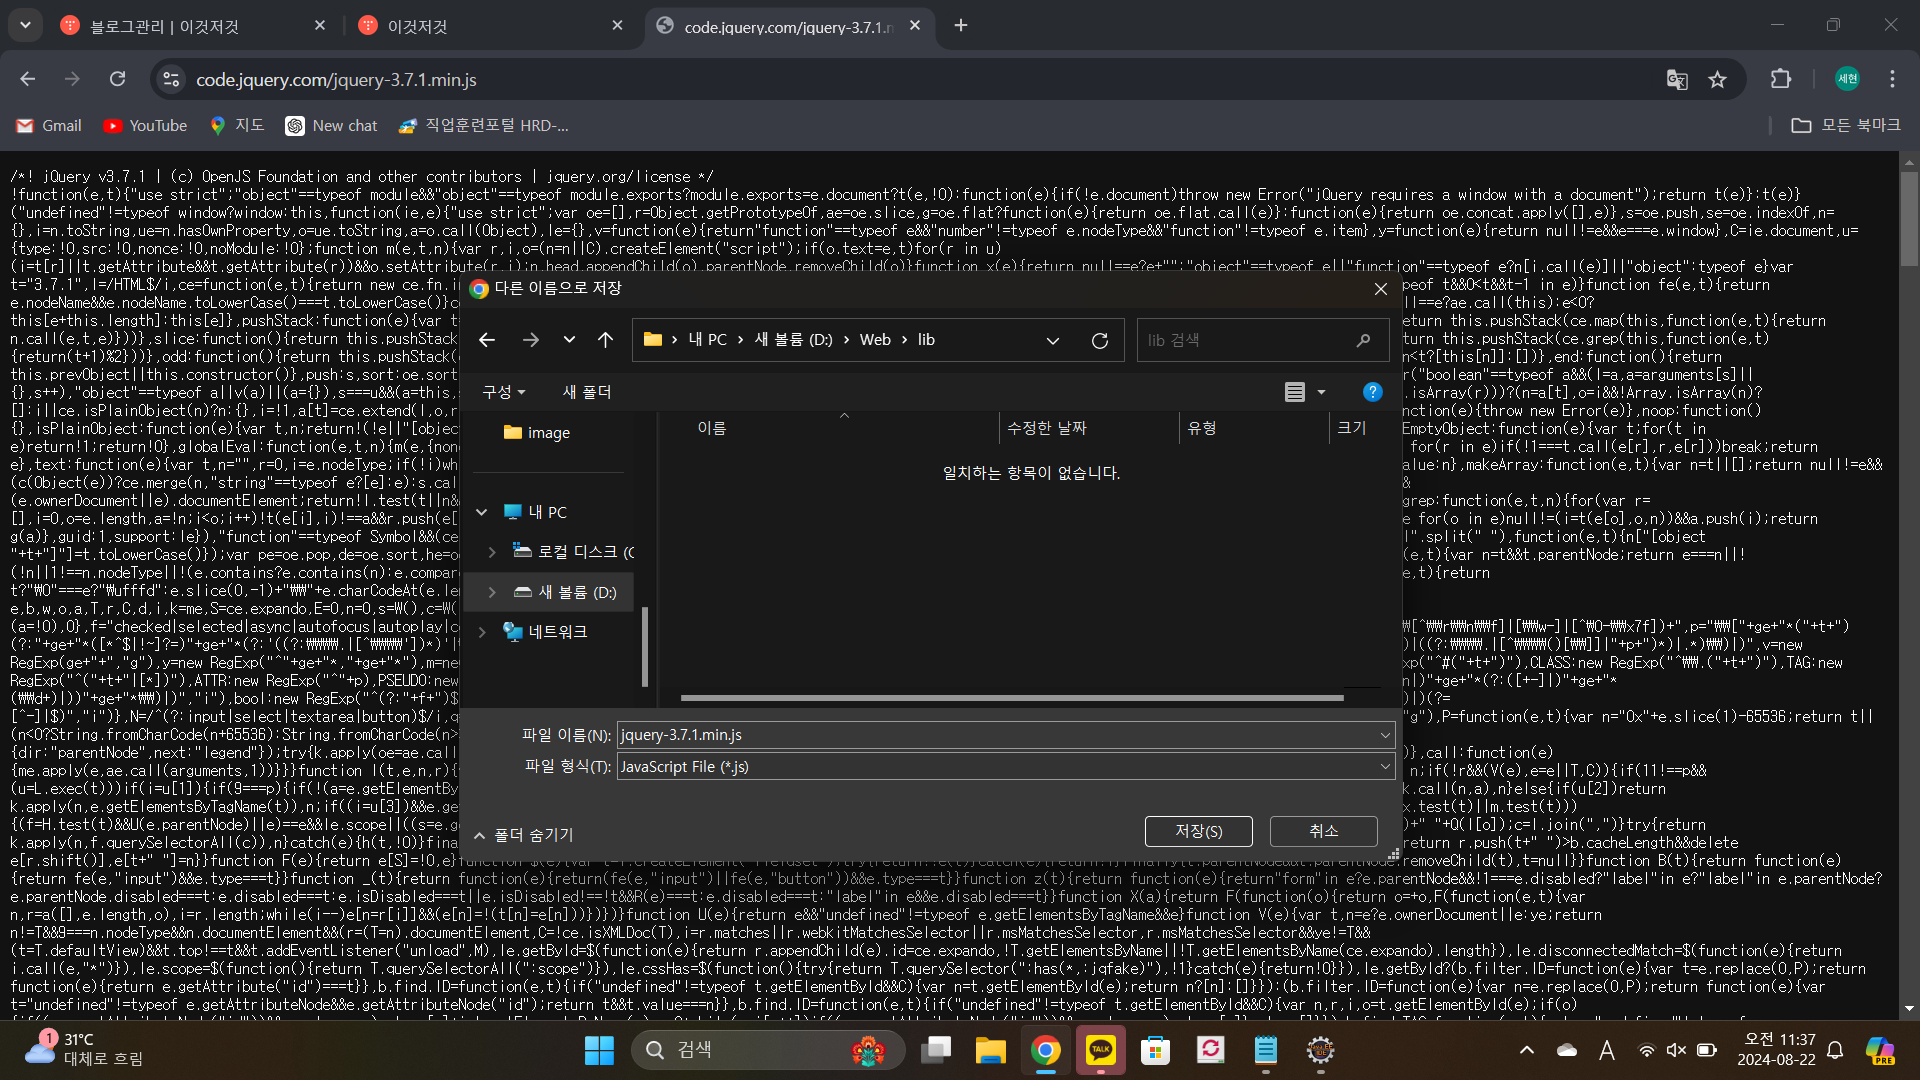
Task: Switch to the 이것저것 browser tab
Action: click(490, 26)
